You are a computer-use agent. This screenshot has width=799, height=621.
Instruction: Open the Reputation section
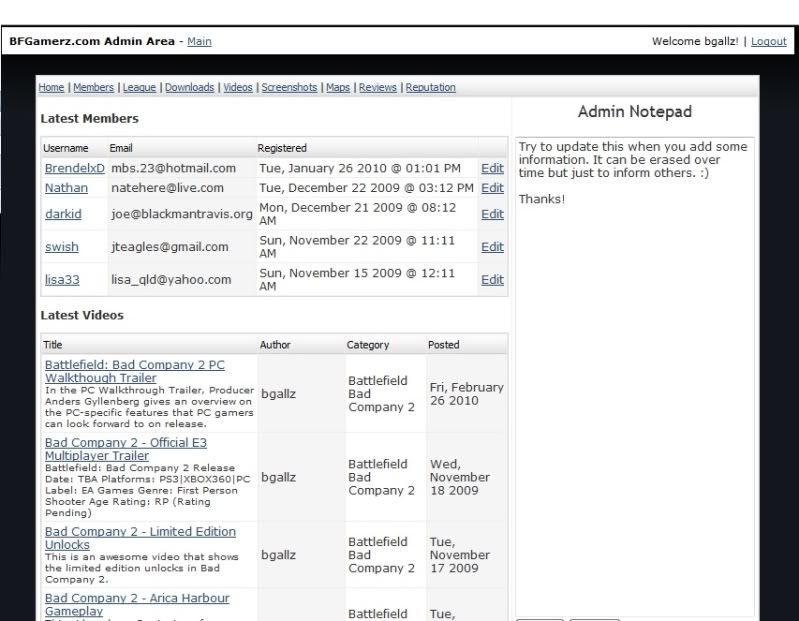[430, 87]
